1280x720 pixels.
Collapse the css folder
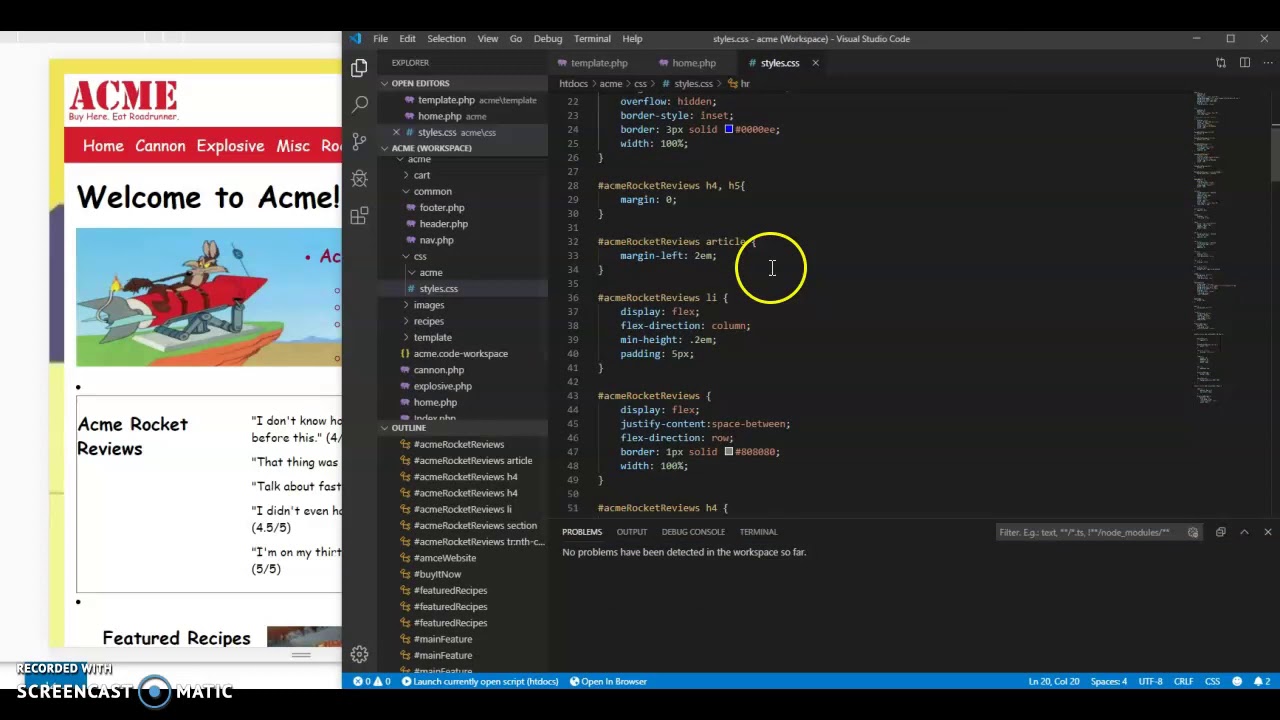[x=420, y=256]
